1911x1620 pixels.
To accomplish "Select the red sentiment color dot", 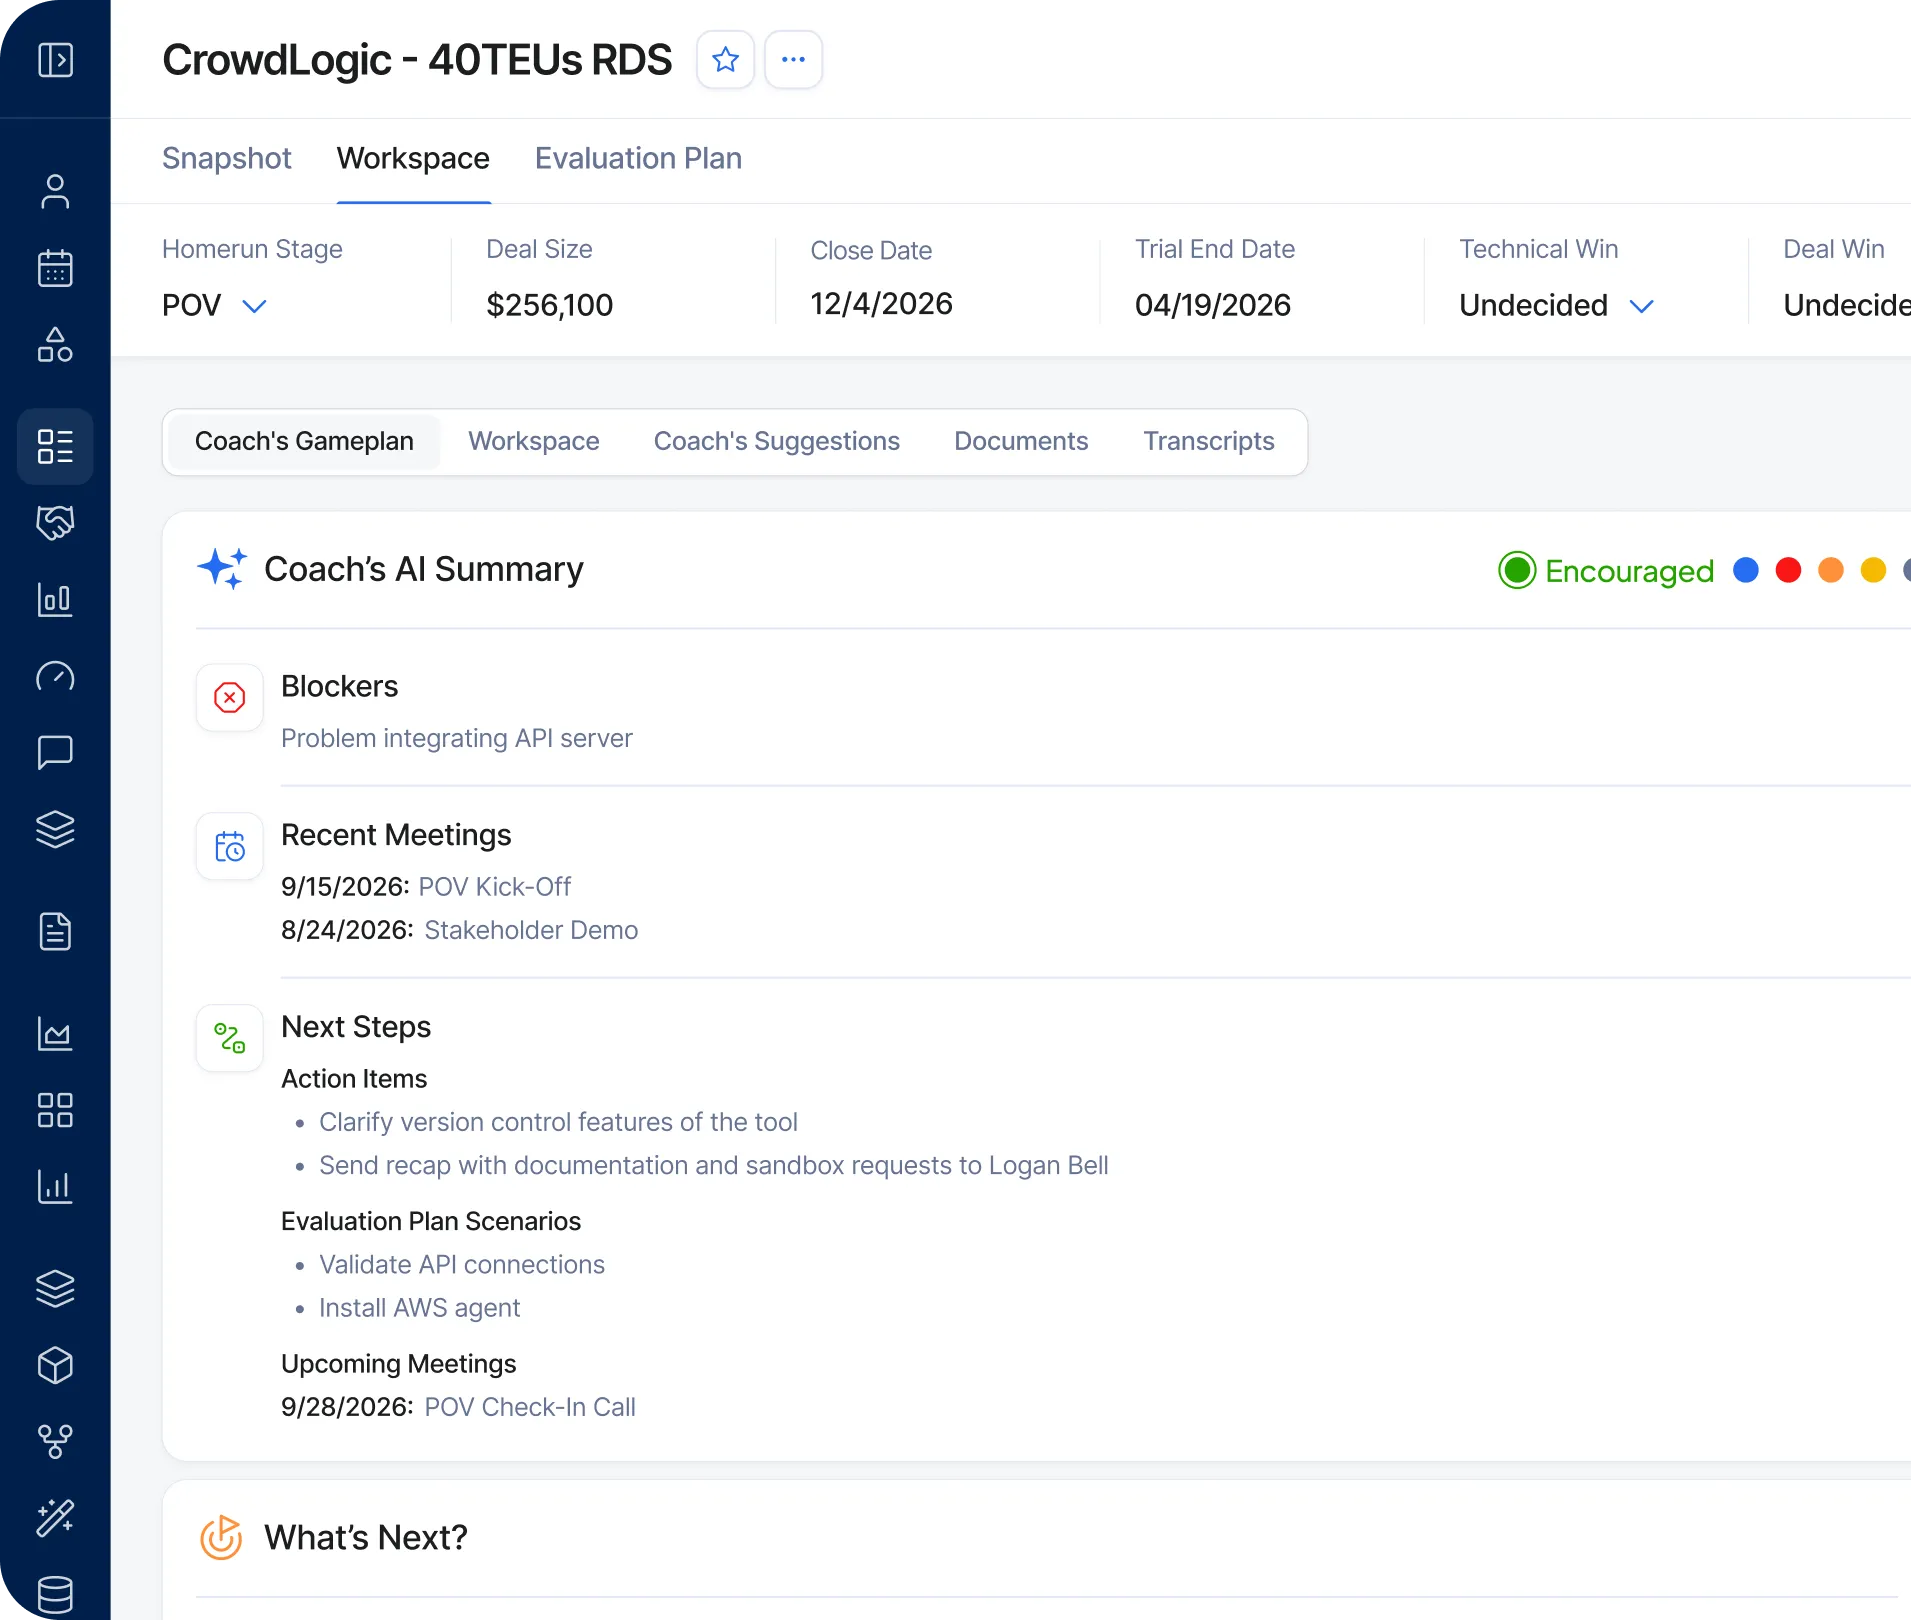I will [x=1788, y=570].
